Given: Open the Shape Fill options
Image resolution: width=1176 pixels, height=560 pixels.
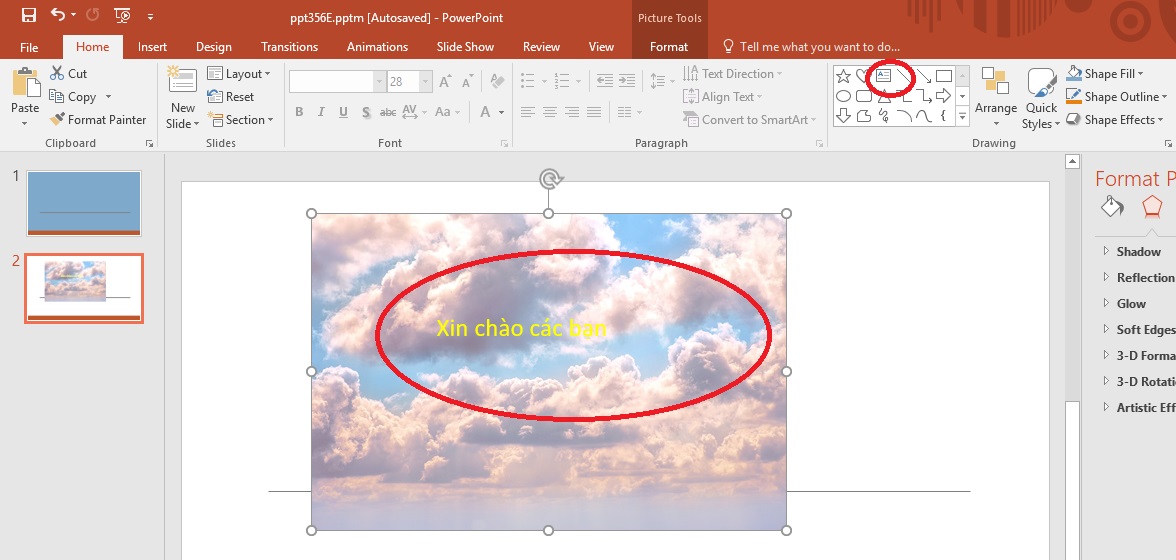Looking at the screenshot, I should (1104, 73).
